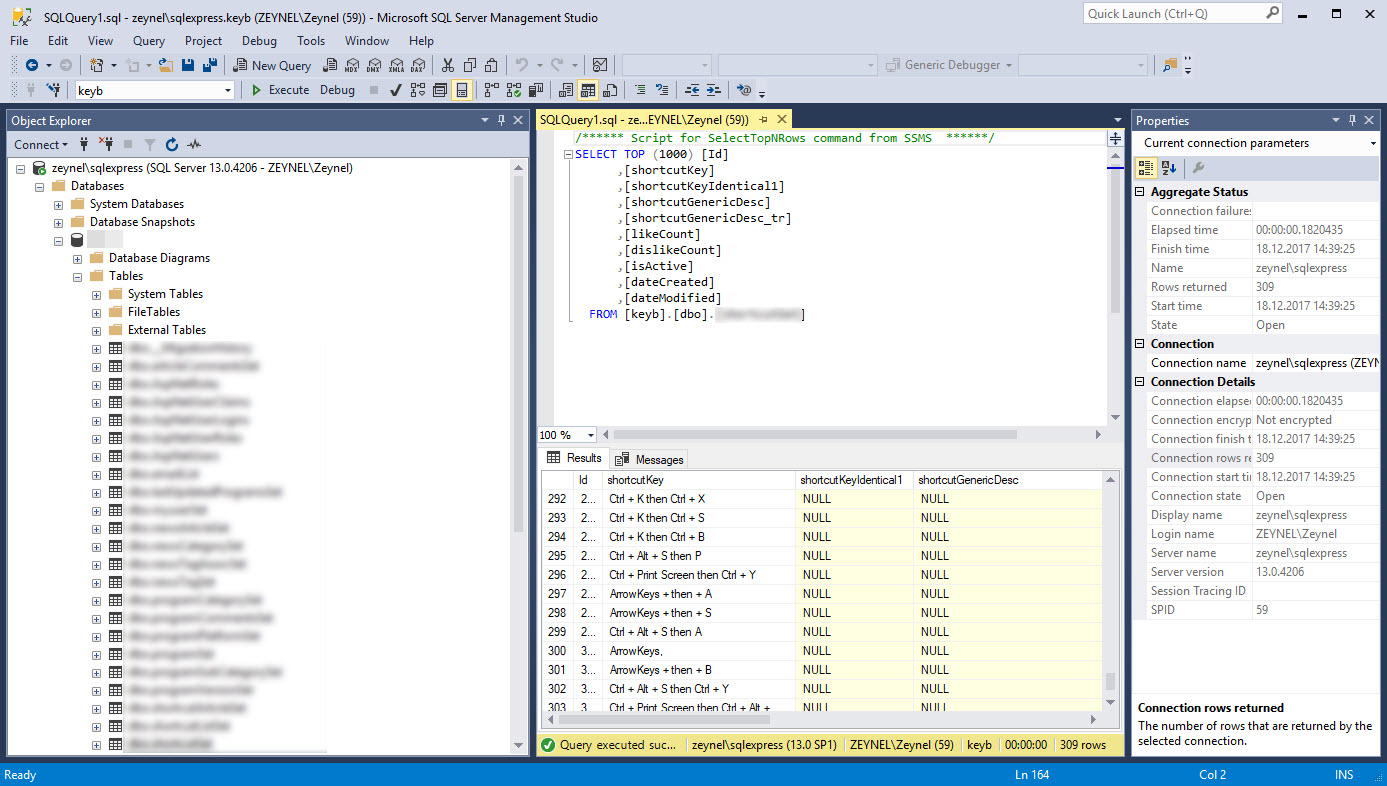Screen dimensions: 1387x786
Task: Click the shortcutKey column header
Action: coord(699,480)
